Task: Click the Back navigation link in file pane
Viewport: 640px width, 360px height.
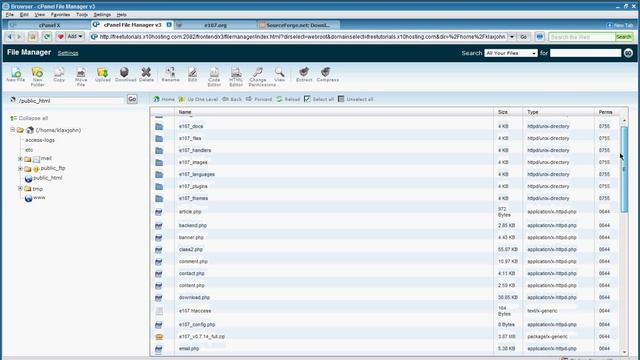Action: (232, 99)
